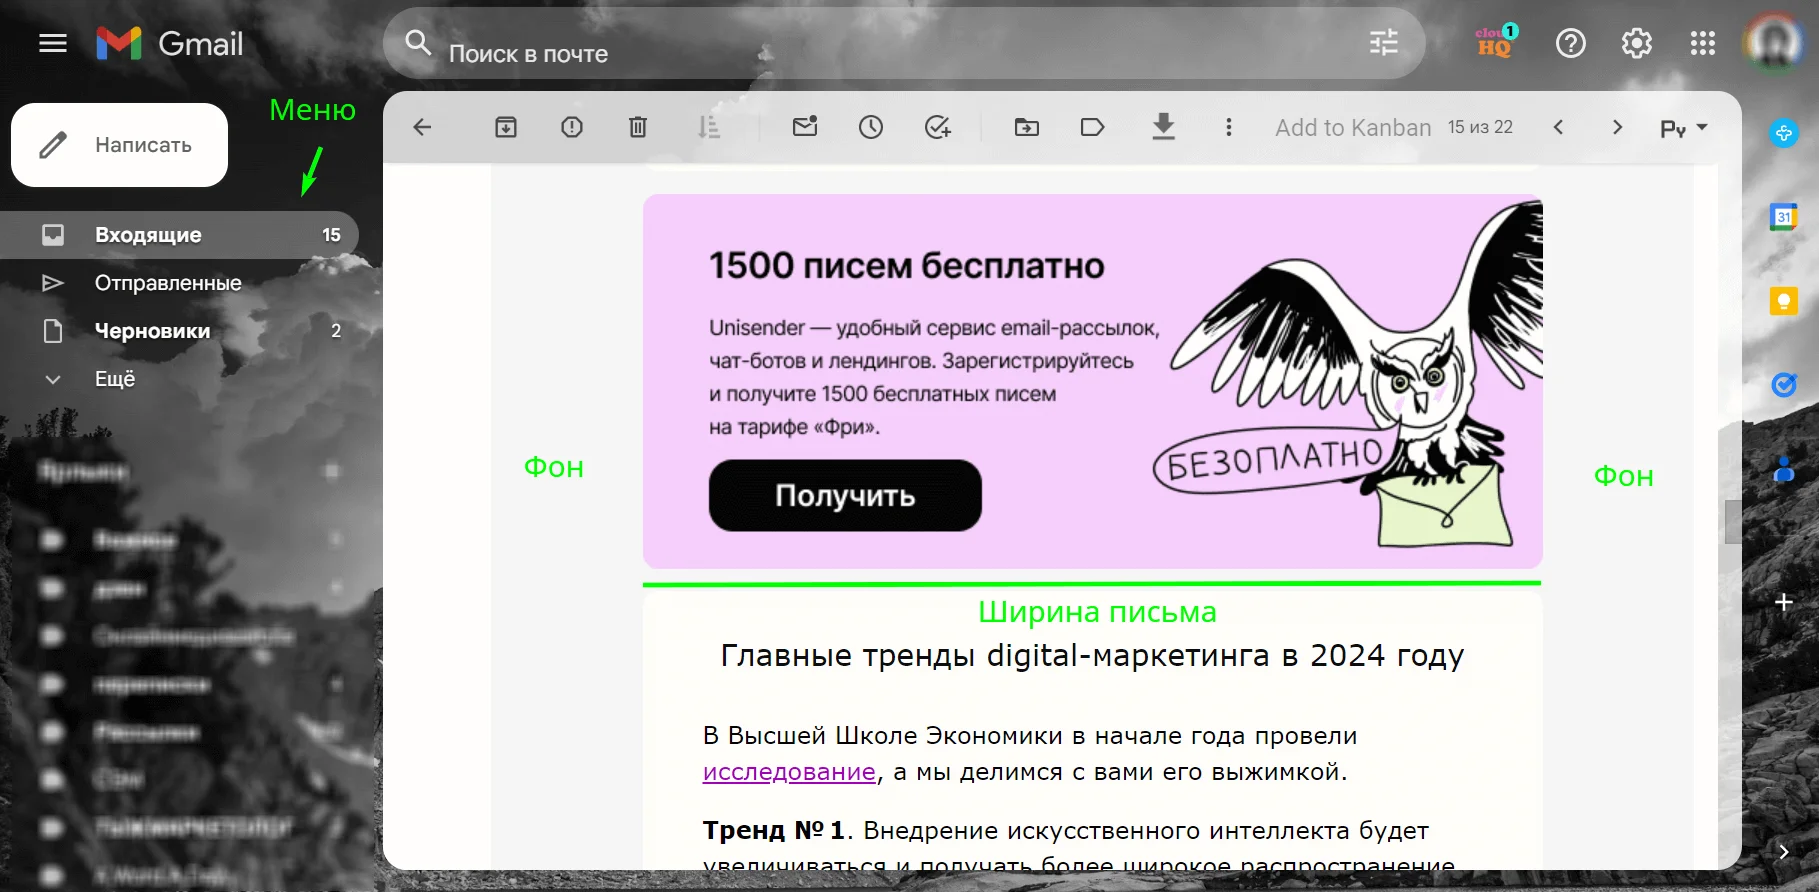
Task: Report this email as spam
Action: (x=572, y=127)
